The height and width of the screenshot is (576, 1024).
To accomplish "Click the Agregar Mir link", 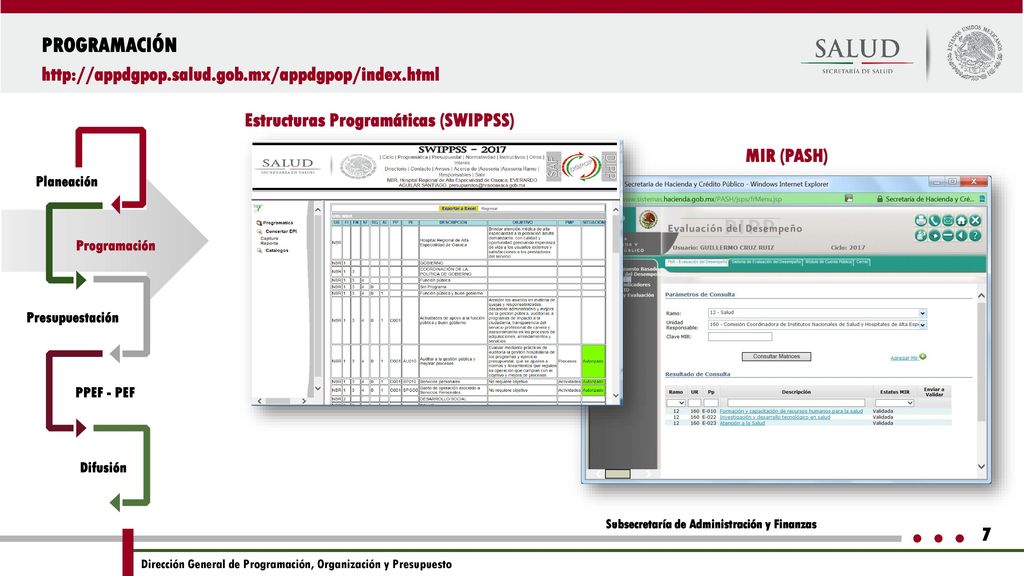I will point(904,358).
